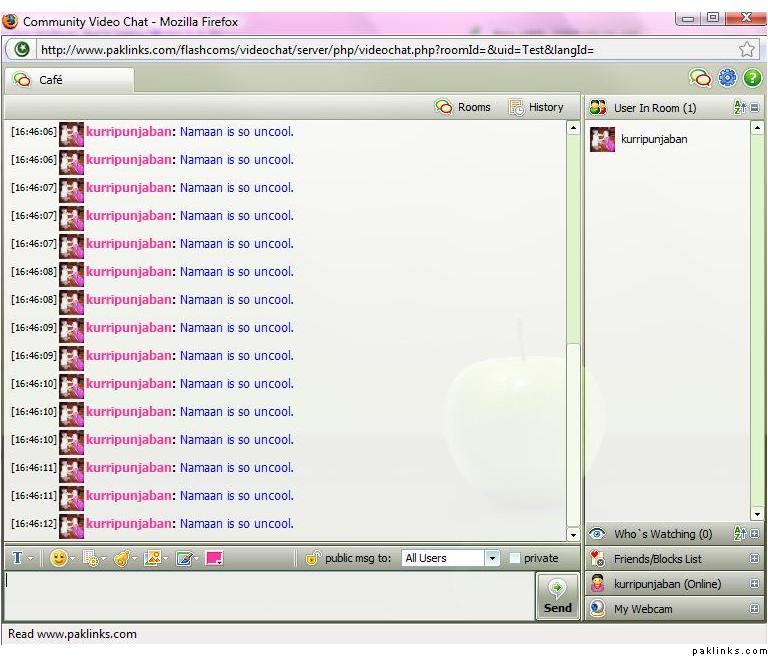Click the insert image icon in toolbar

152,558
